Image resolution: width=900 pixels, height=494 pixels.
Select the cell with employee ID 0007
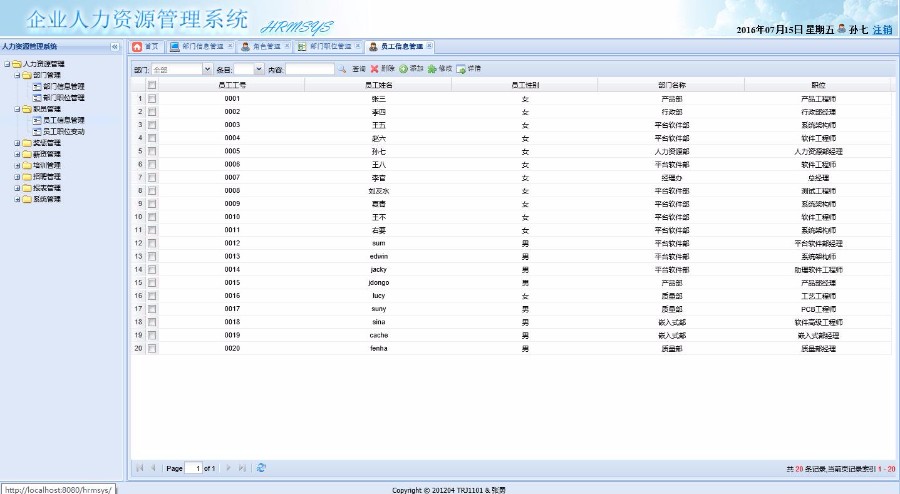pos(232,178)
